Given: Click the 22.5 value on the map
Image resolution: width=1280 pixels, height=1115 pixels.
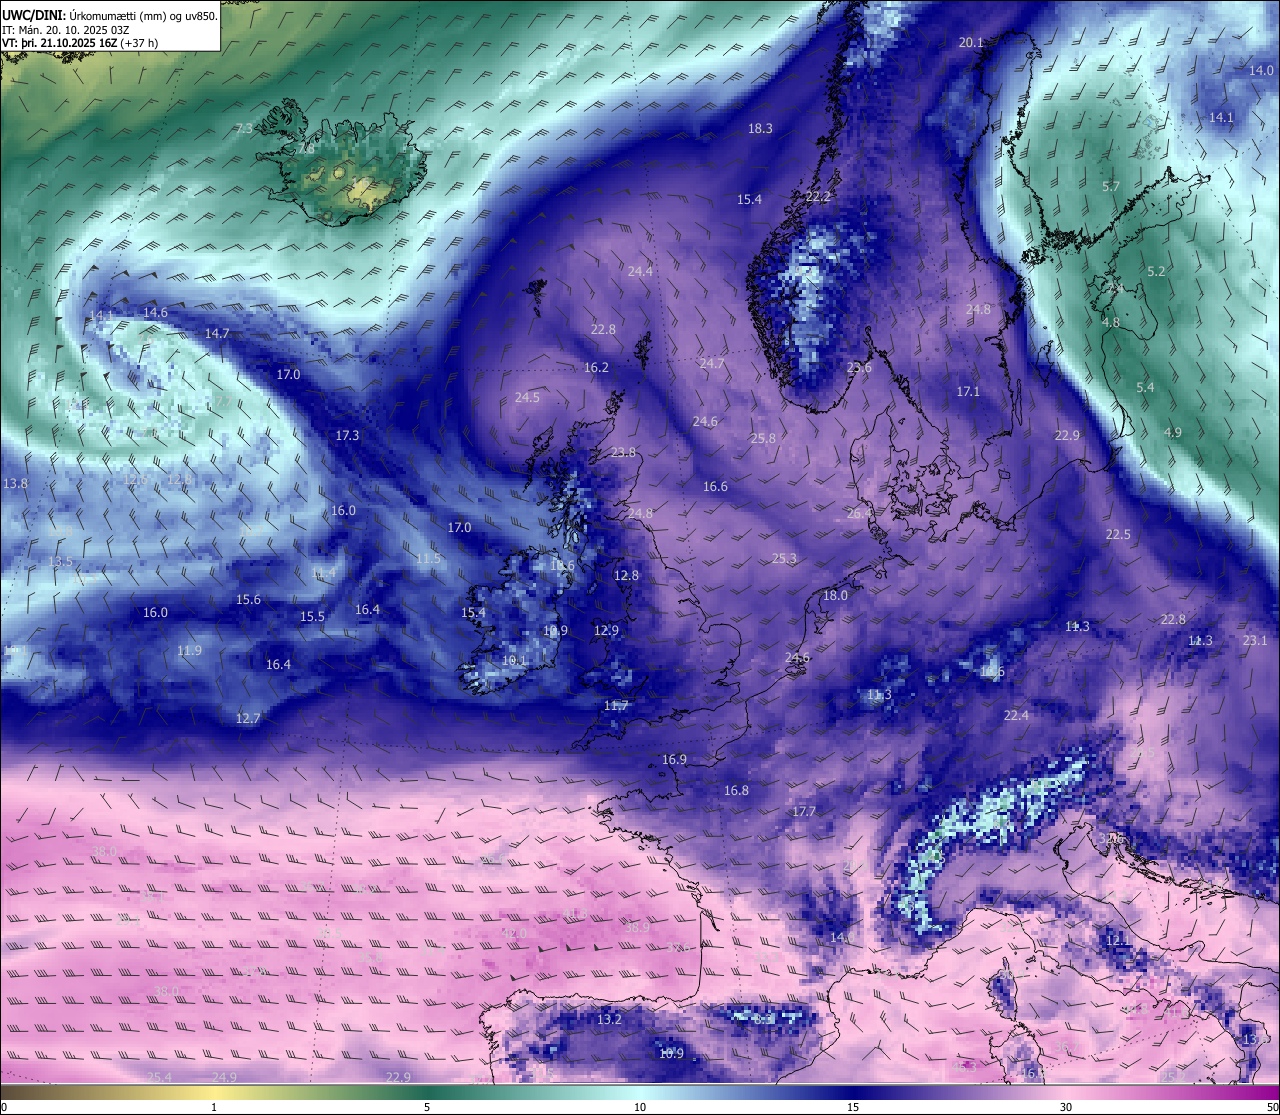Looking at the screenshot, I should 1118,534.
